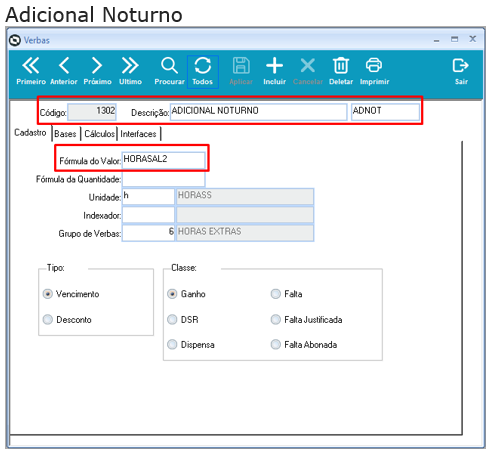
Task: Click the Grupo de Verbas code field 6
Action: (x=148, y=233)
